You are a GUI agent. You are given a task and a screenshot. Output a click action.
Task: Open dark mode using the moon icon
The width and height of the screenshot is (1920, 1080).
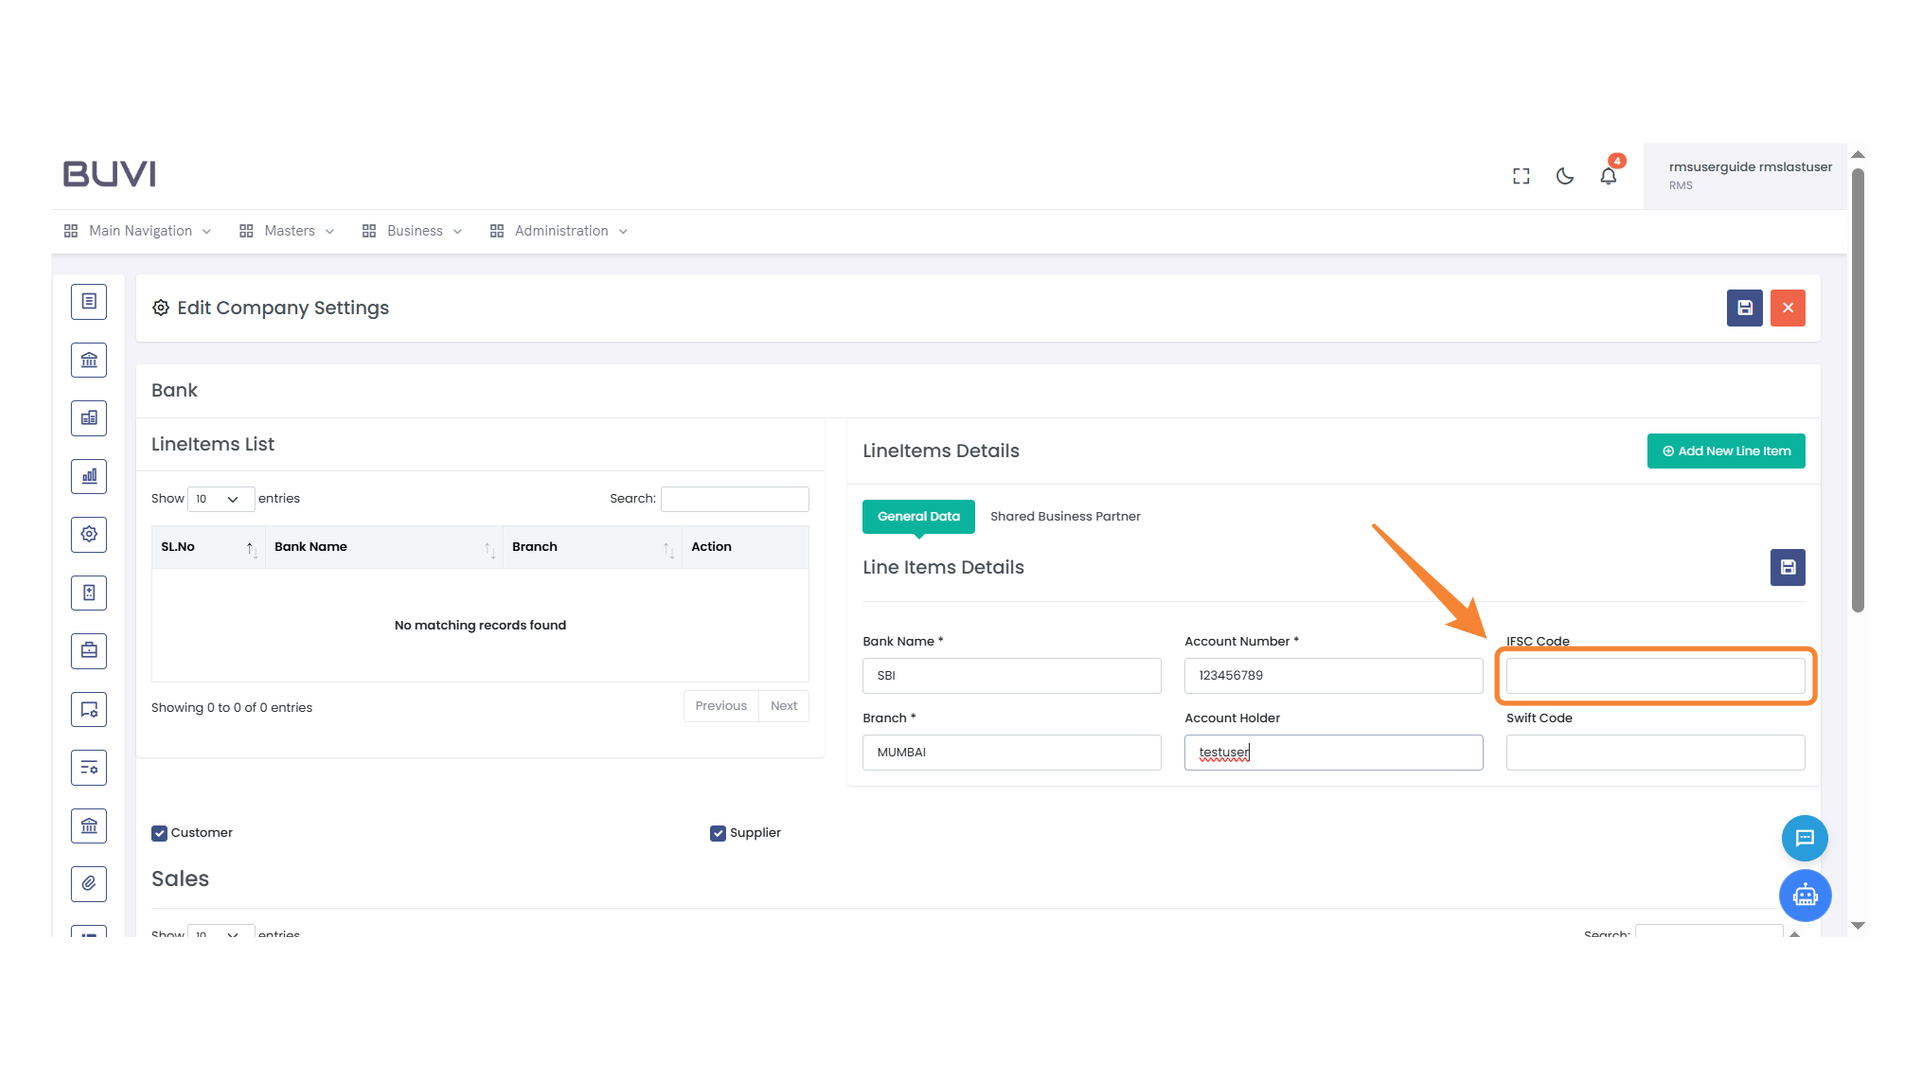click(x=1564, y=175)
